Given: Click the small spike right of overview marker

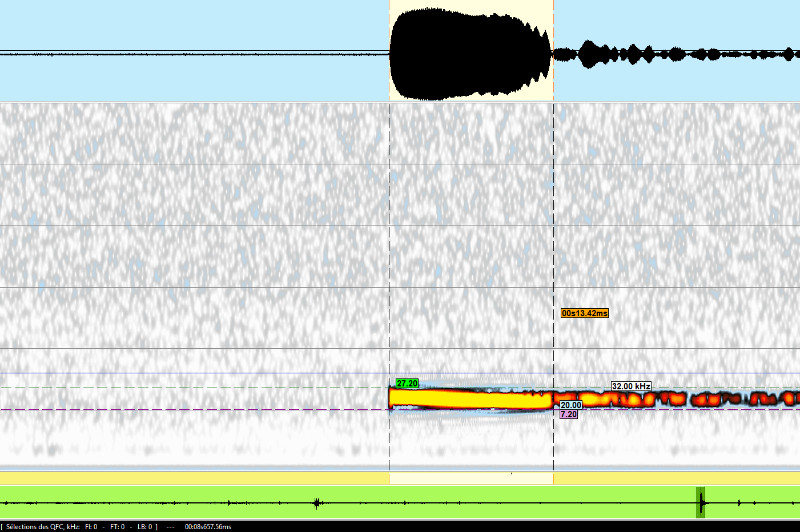Looking at the screenshot, I should click(x=738, y=502).
